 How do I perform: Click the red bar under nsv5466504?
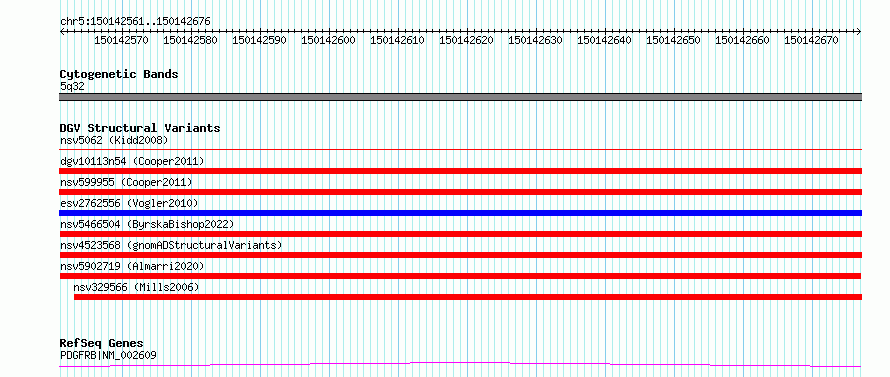[x=460, y=234]
